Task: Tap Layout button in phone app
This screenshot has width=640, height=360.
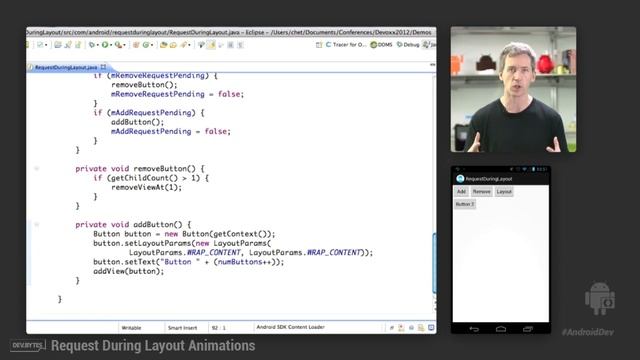Action: coord(504,191)
